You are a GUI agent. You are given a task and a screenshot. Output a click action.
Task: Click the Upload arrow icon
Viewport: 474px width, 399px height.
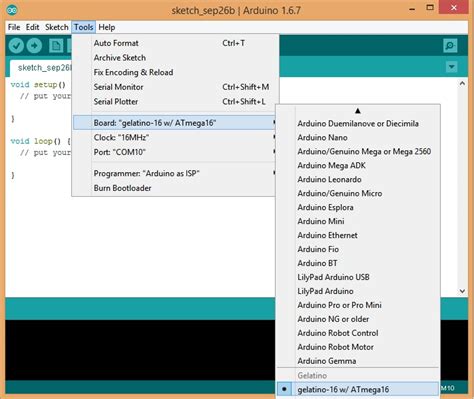pyautogui.click(x=34, y=46)
